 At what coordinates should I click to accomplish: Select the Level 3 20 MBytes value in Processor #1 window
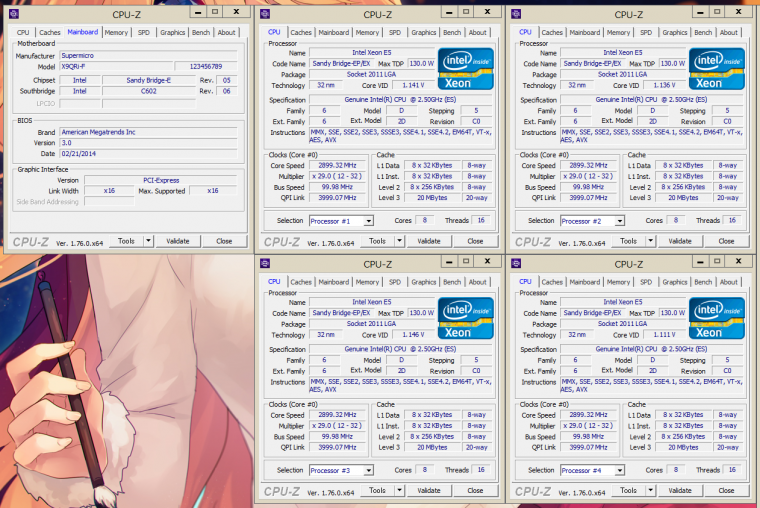432,198
